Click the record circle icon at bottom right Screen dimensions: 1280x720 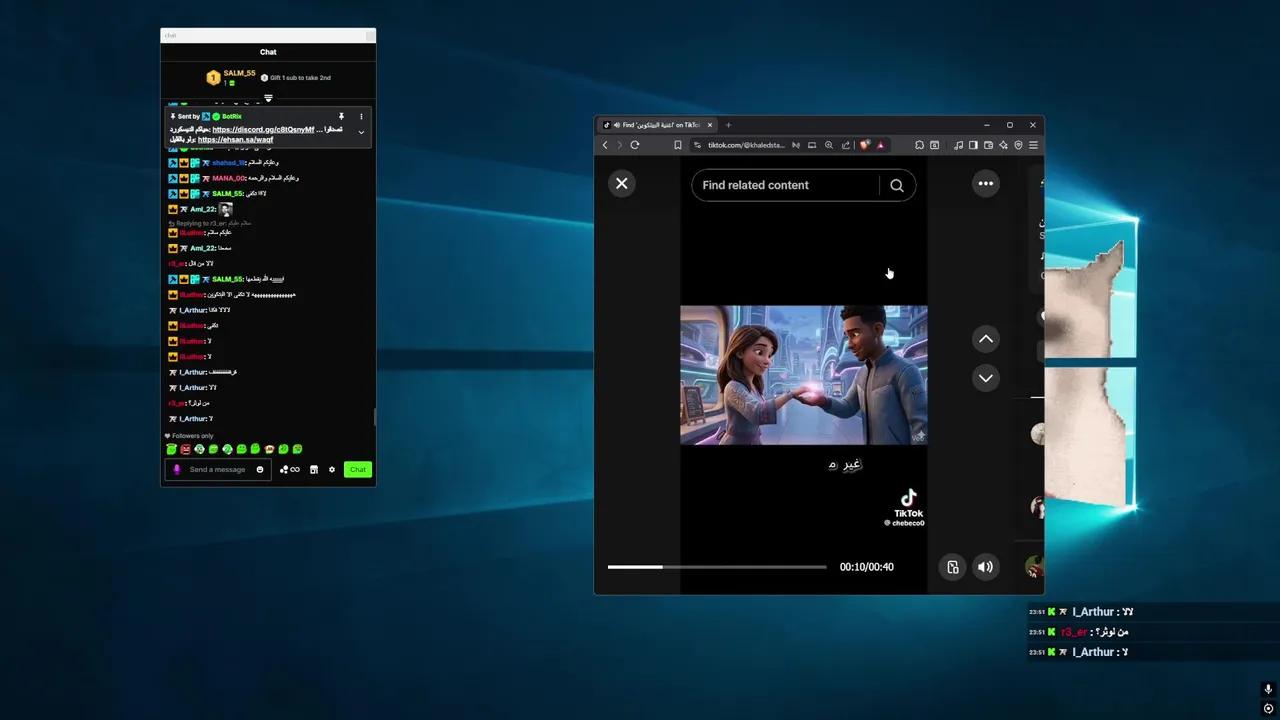1268,709
